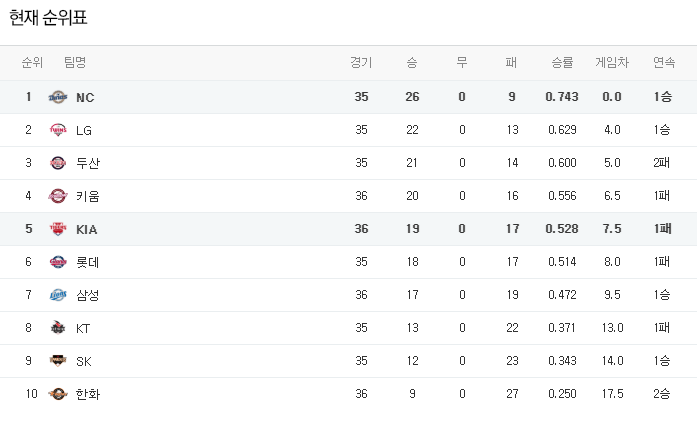Click the 한화 Eagles team logo

pos(58,394)
